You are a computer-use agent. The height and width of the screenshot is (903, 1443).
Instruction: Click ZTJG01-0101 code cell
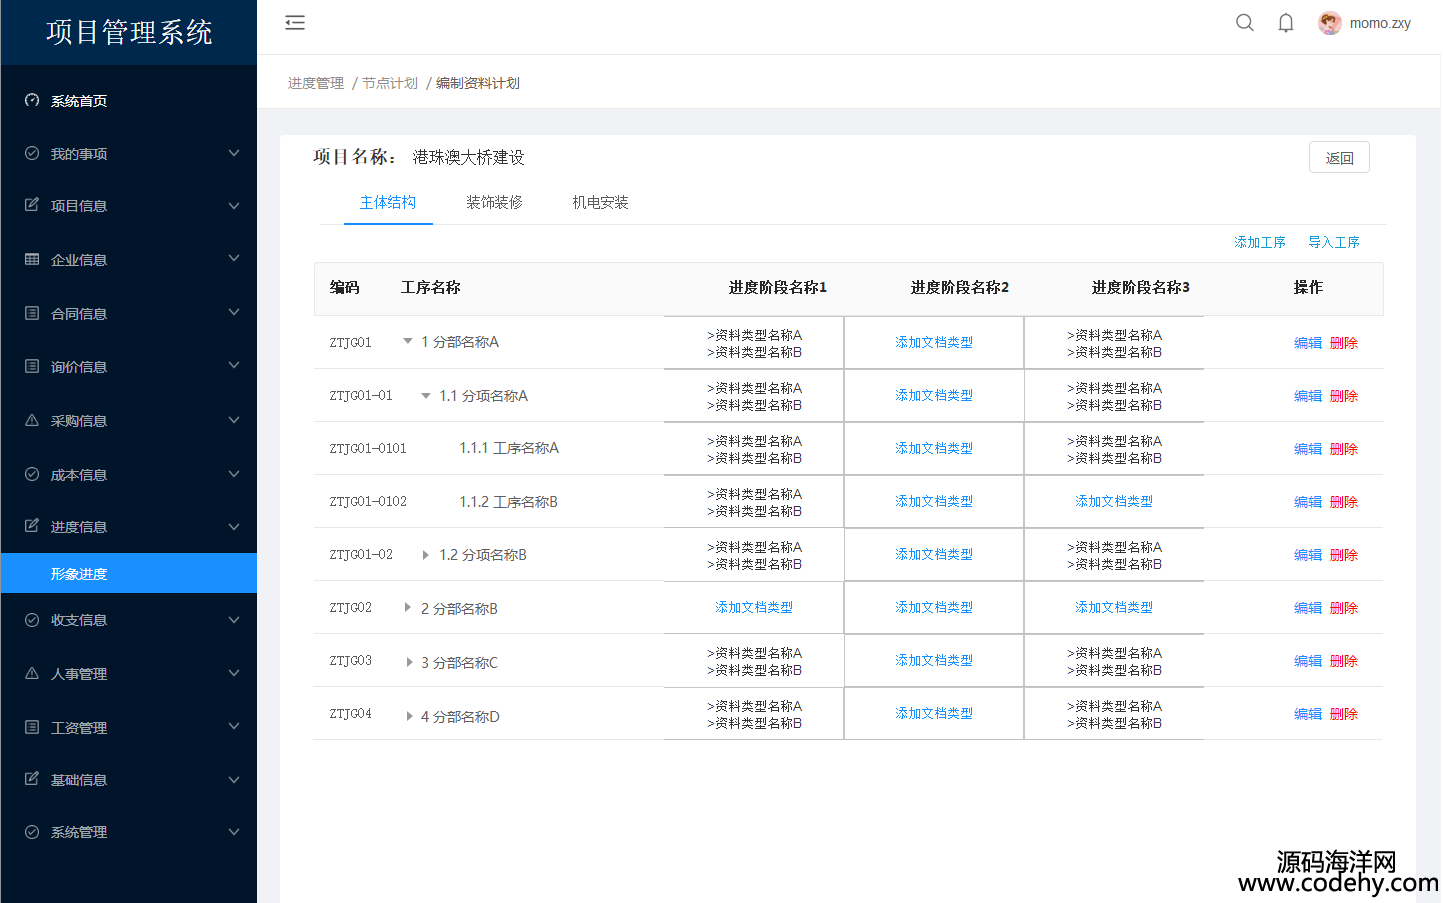click(368, 448)
